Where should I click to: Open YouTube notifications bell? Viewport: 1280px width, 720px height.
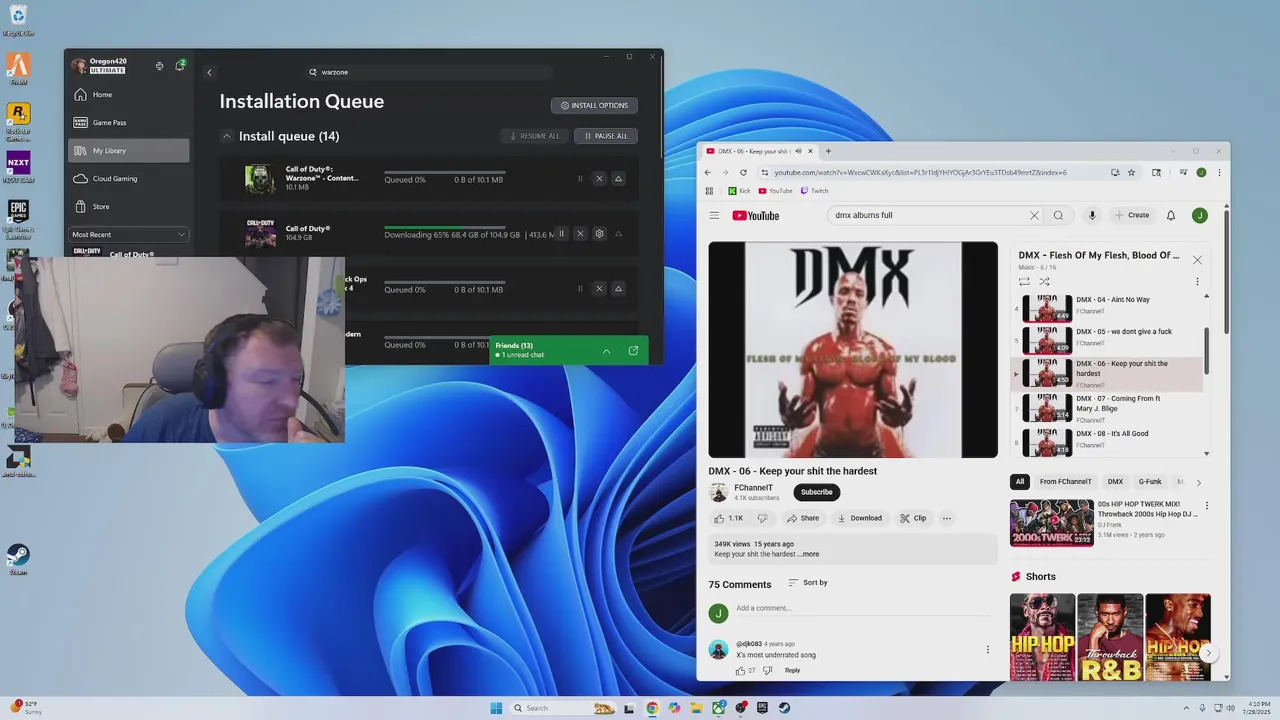click(x=1171, y=215)
